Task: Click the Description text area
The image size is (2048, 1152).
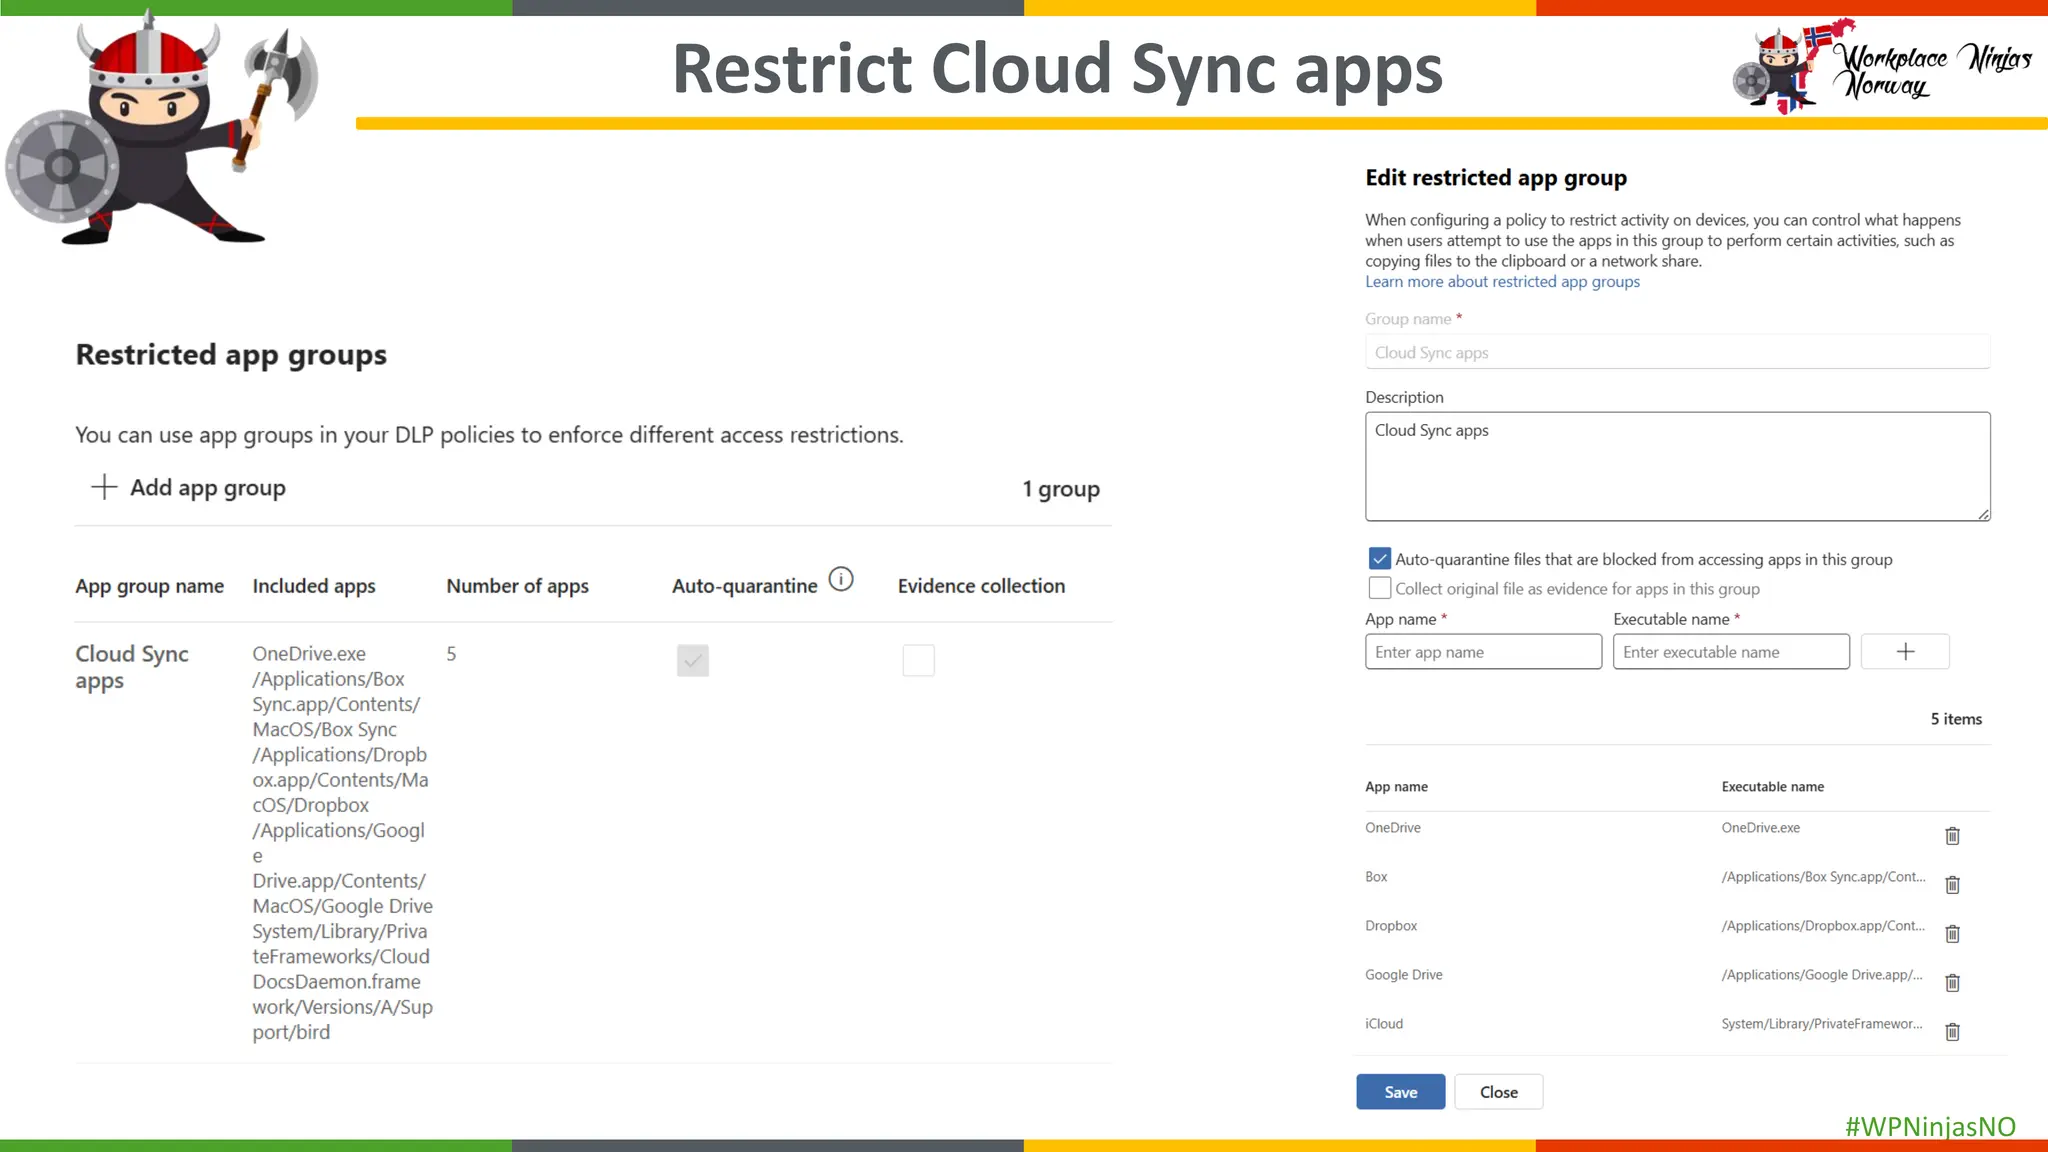Action: (1677, 467)
